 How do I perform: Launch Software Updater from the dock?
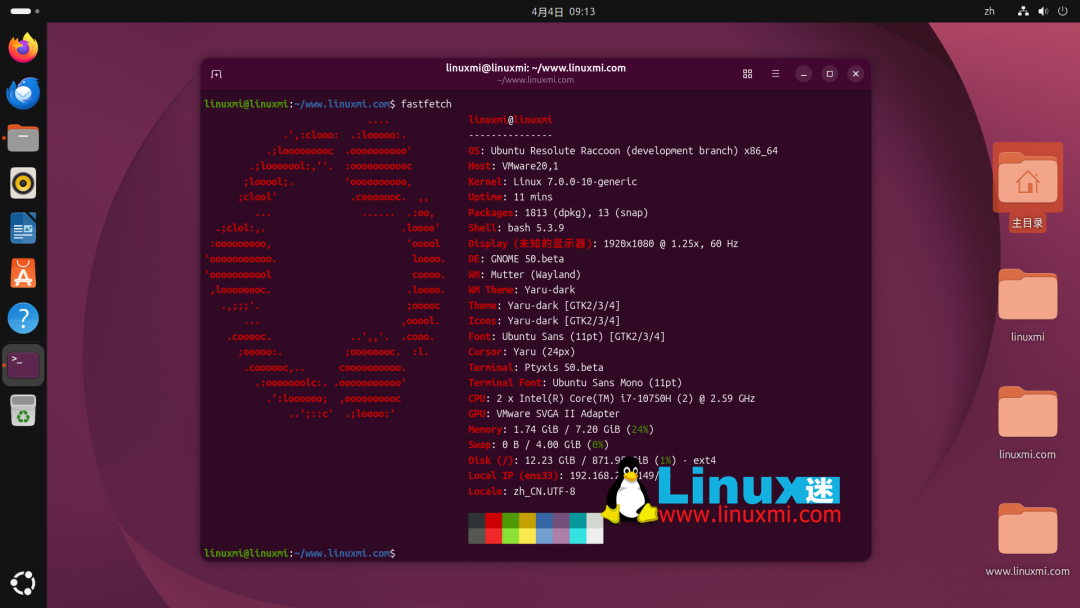click(x=22, y=273)
